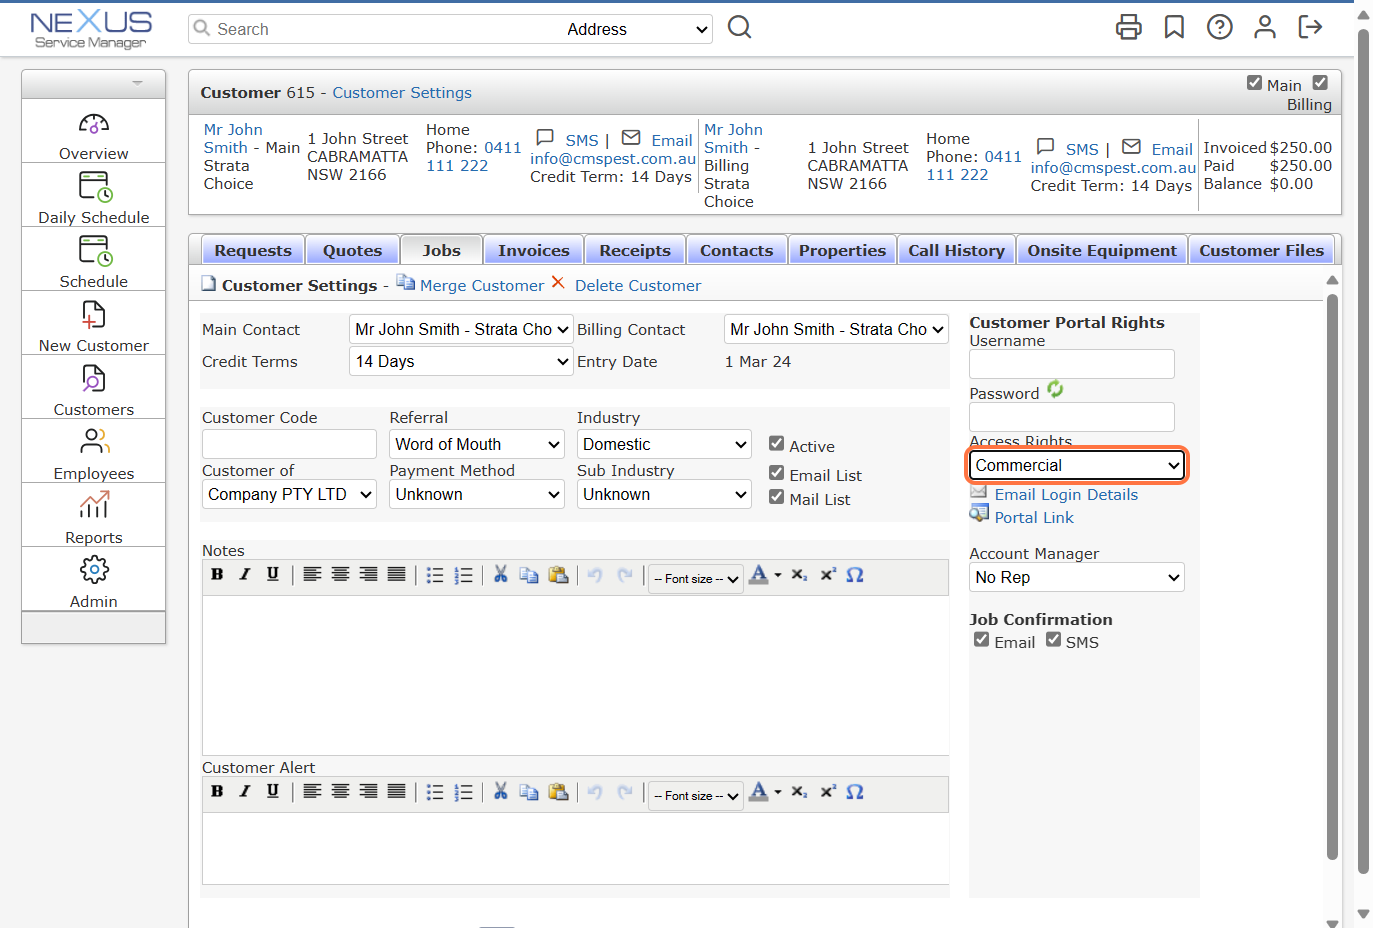Click the bookmark icon in header

[x=1174, y=27]
